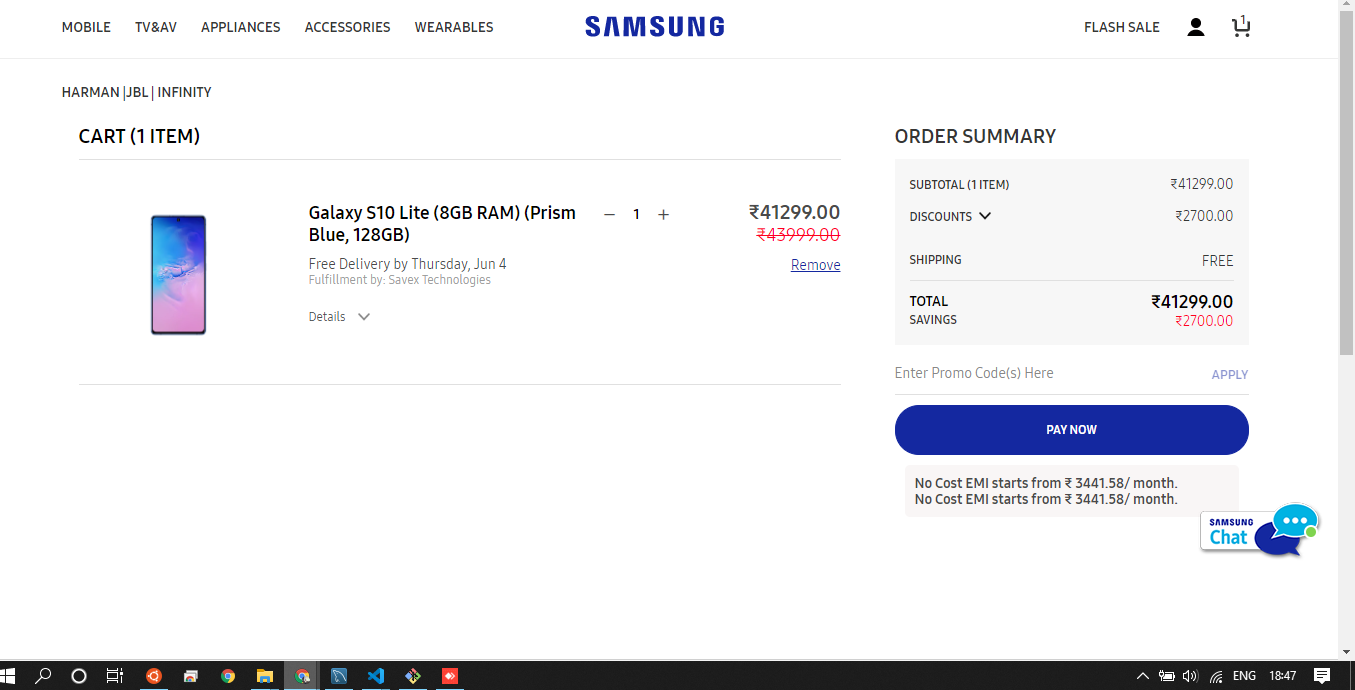This screenshot has height=690, width=1355.
Task: Open the MOBILE menu
Action: 86,27
